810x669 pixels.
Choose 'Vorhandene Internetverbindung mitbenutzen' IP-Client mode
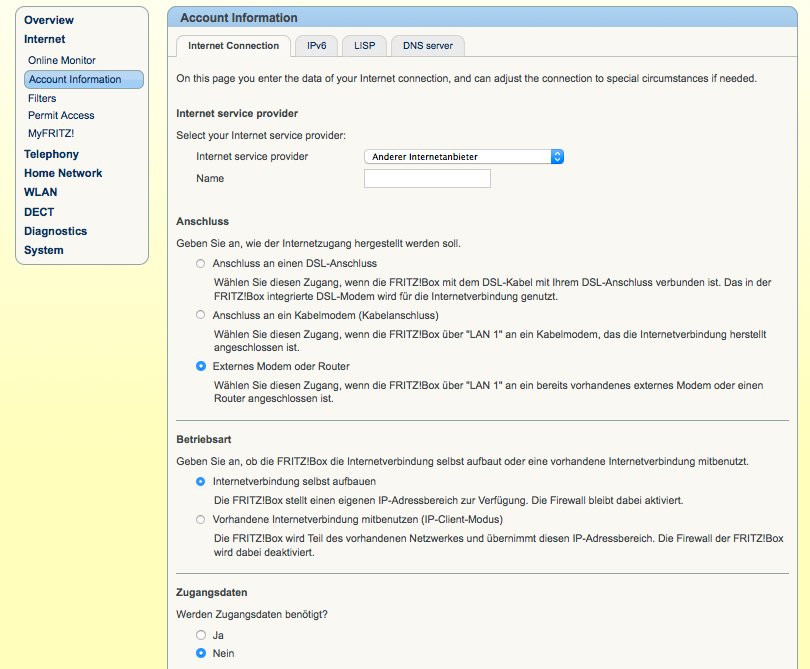[x=201, y=520]
